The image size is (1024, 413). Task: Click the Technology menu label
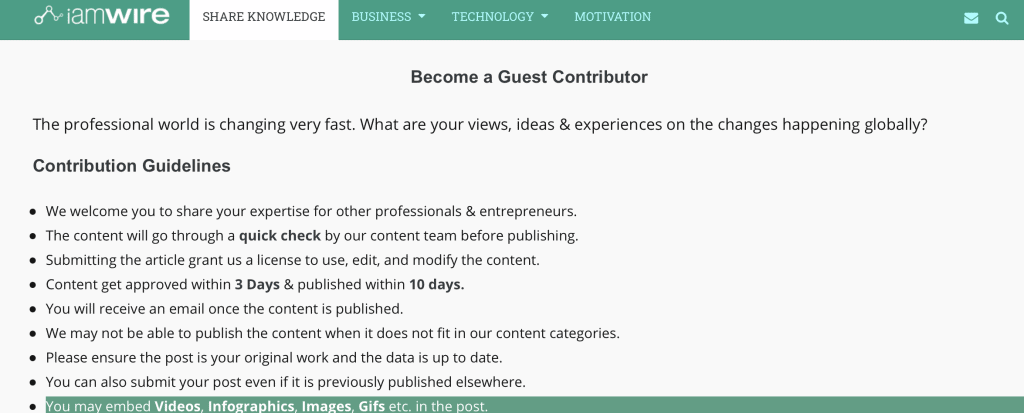[x=492, y=17]
